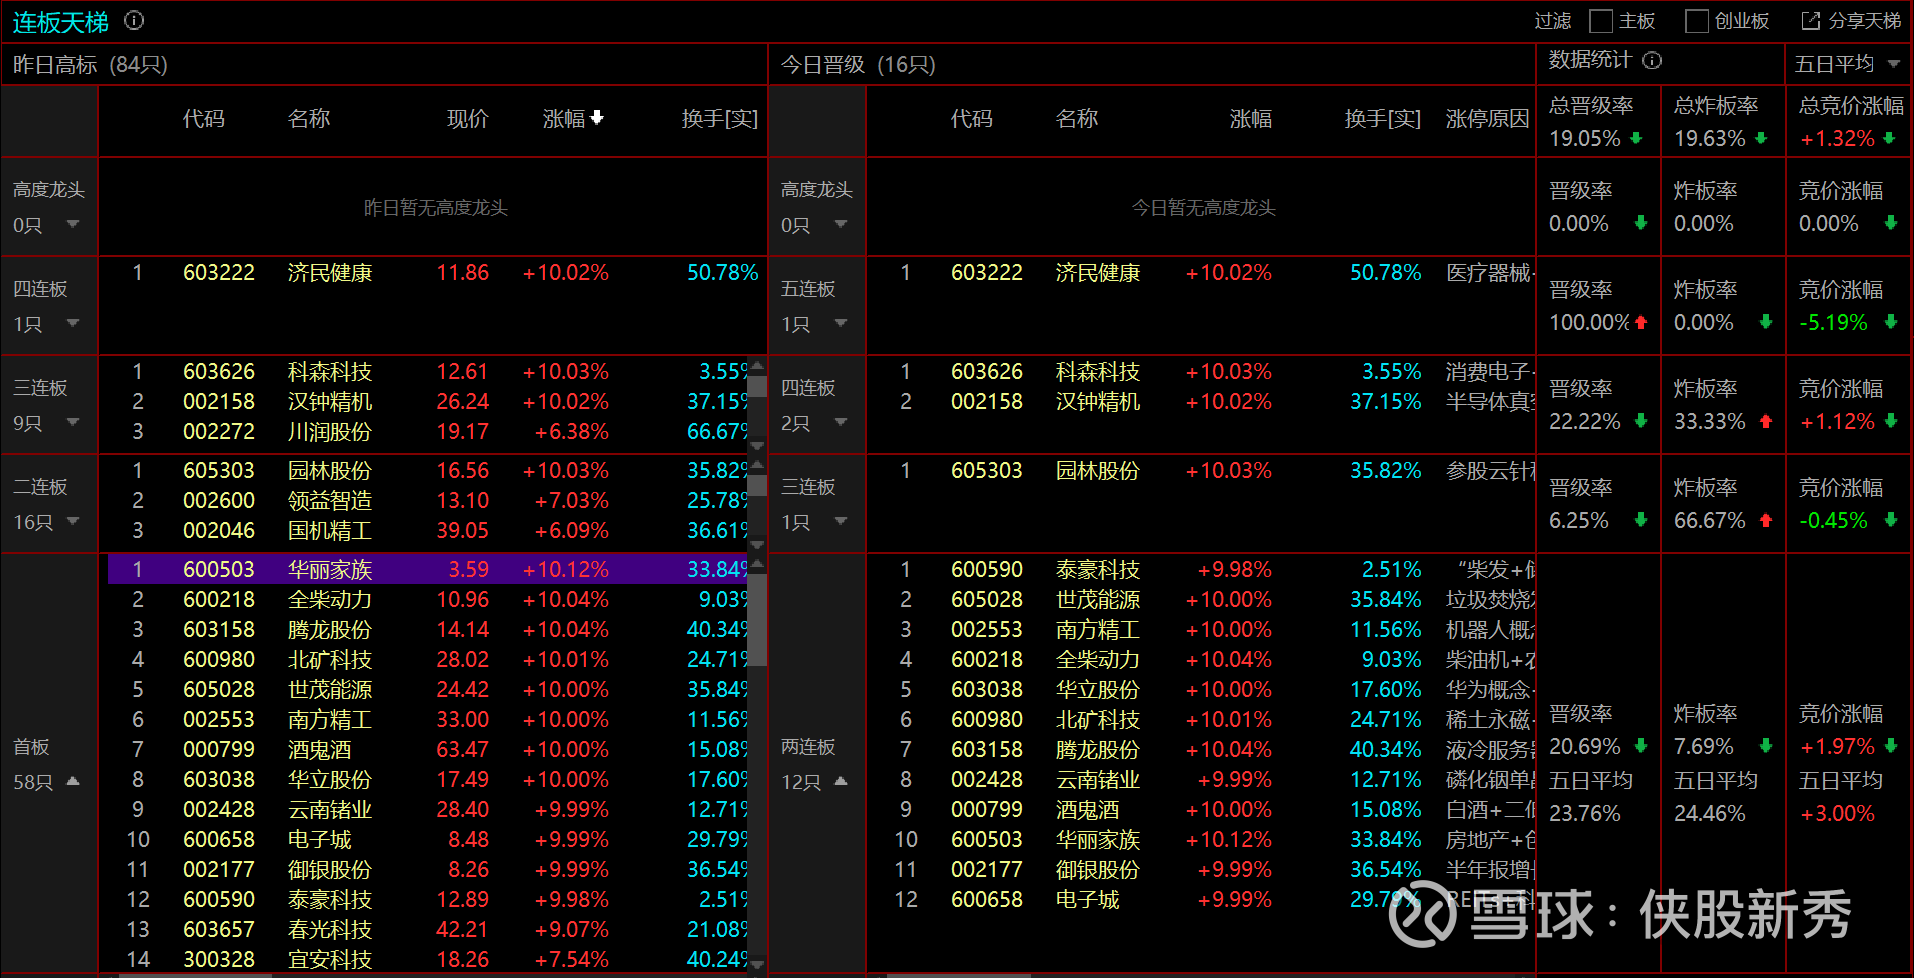
Task: Expand today's 三连板 1只 group
Action: click(841, 521)
